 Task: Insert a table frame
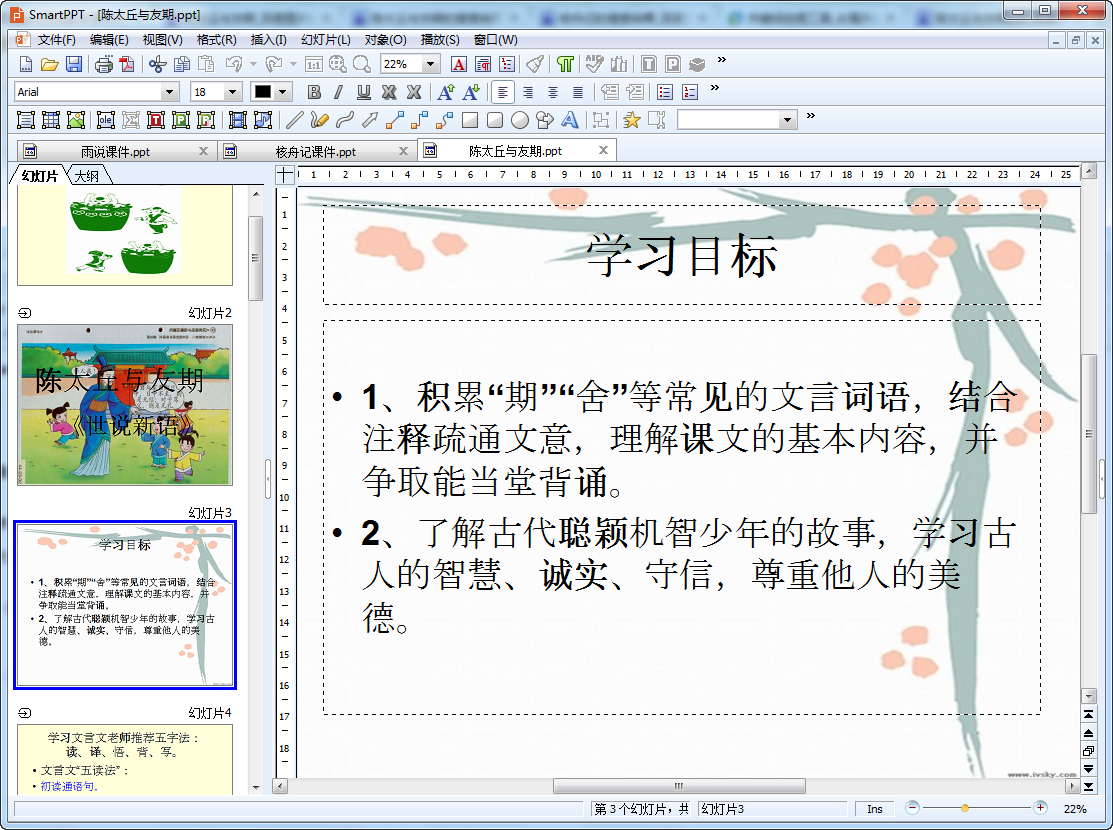pyautogui.click(x=51, y=120)
